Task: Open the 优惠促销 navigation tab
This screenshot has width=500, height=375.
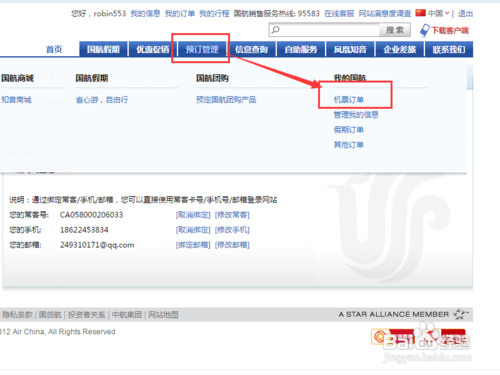Action: coord(153,49)
